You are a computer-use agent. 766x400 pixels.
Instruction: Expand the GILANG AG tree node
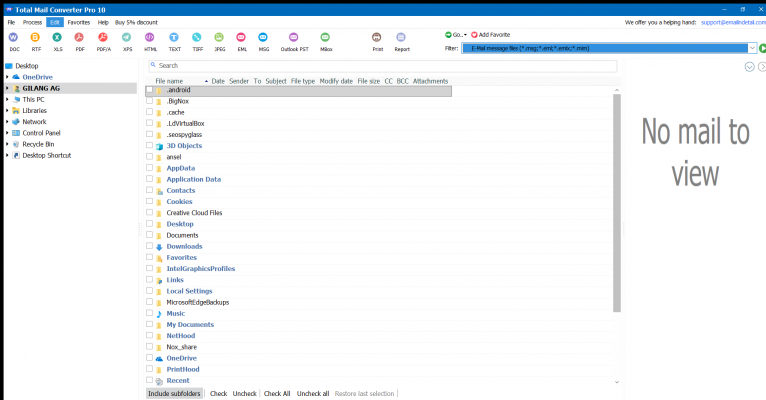pos(7,88)
